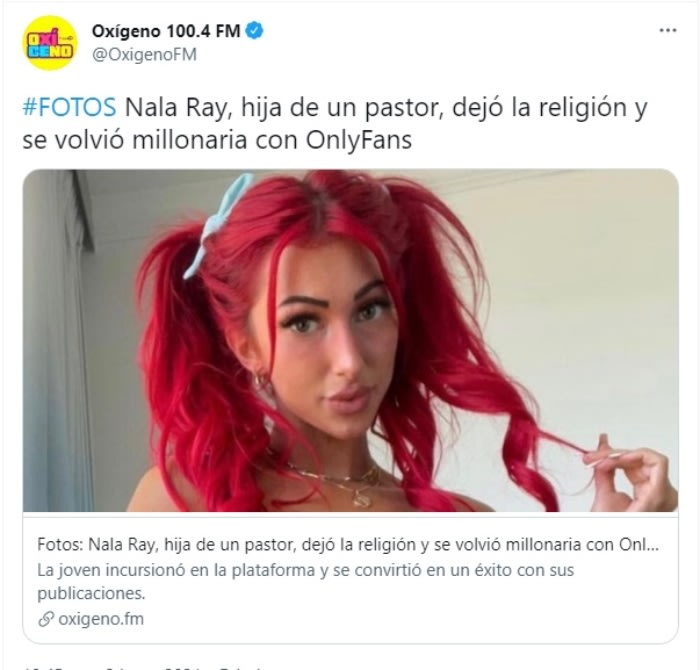The height and width of the screenshot is (670, 700).
Task: Open the card headline starting with 'Fotos: Nala Ray'
Action: (348, 545)
